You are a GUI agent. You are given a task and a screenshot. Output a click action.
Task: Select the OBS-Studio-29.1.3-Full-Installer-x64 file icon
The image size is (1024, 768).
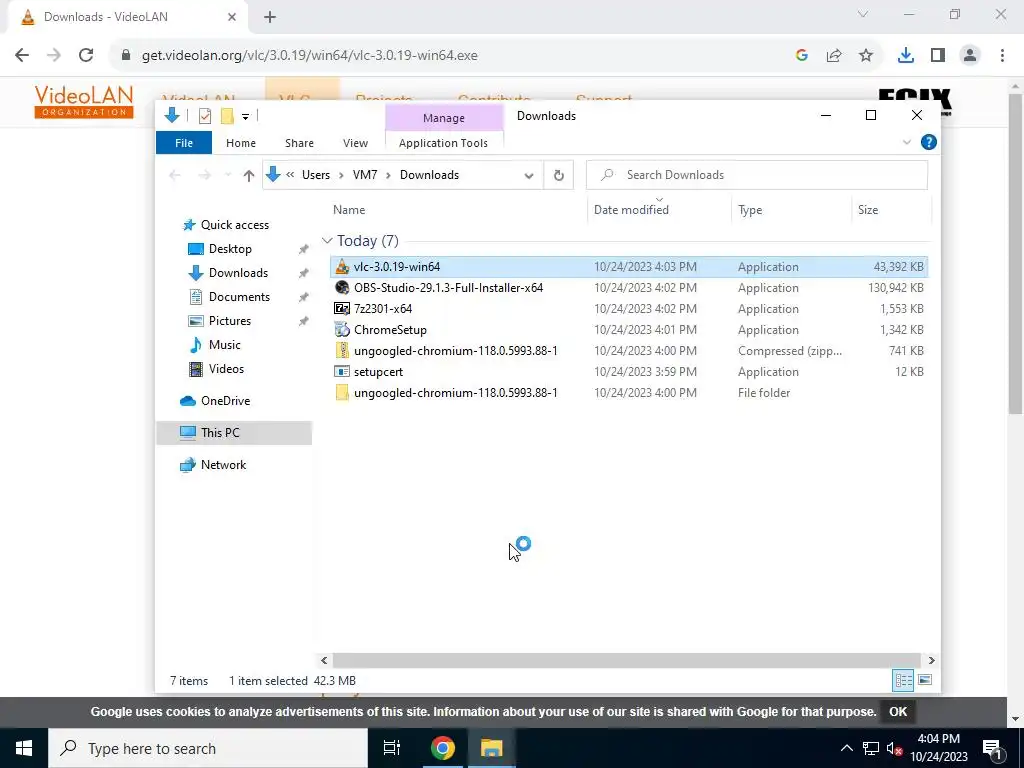coord(342,287)
